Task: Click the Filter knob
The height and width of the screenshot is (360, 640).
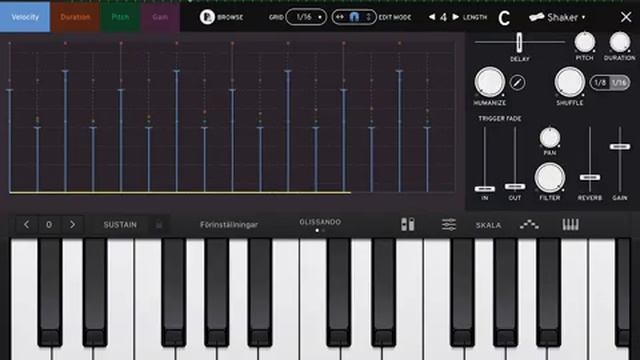Action: (550, 178)
